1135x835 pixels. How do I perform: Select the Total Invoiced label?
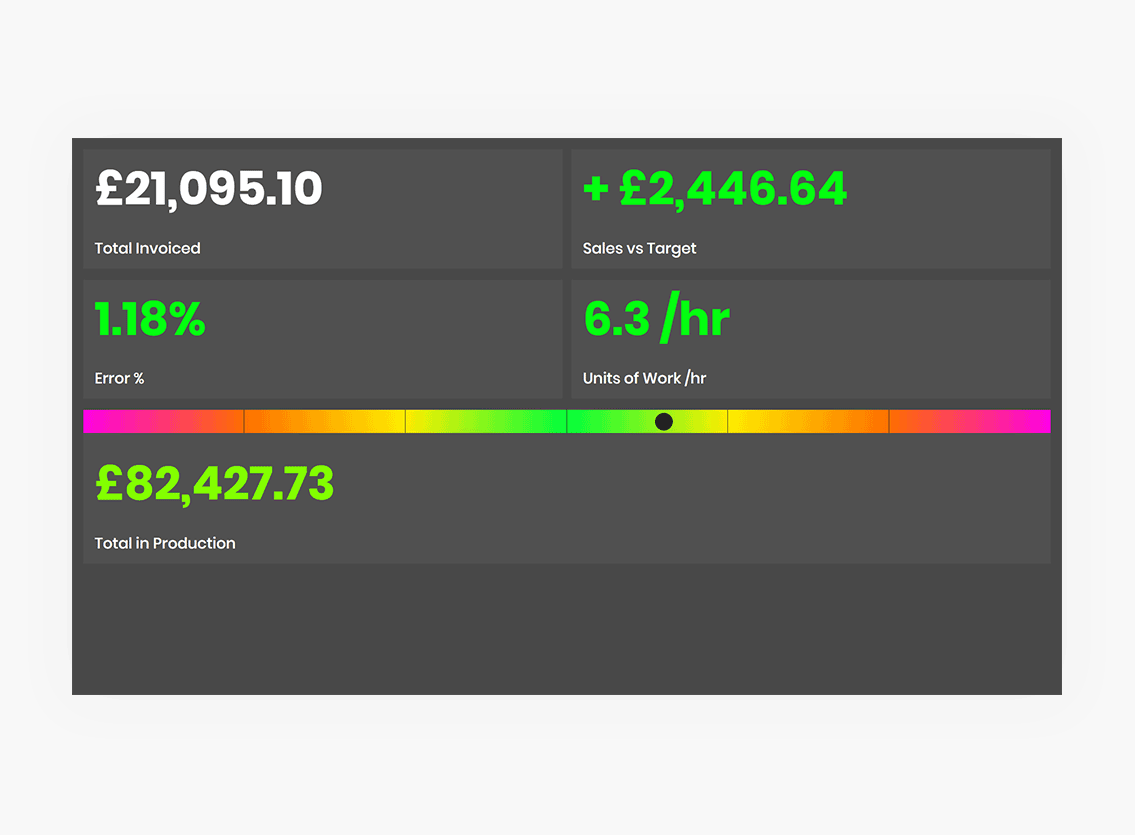147,248
